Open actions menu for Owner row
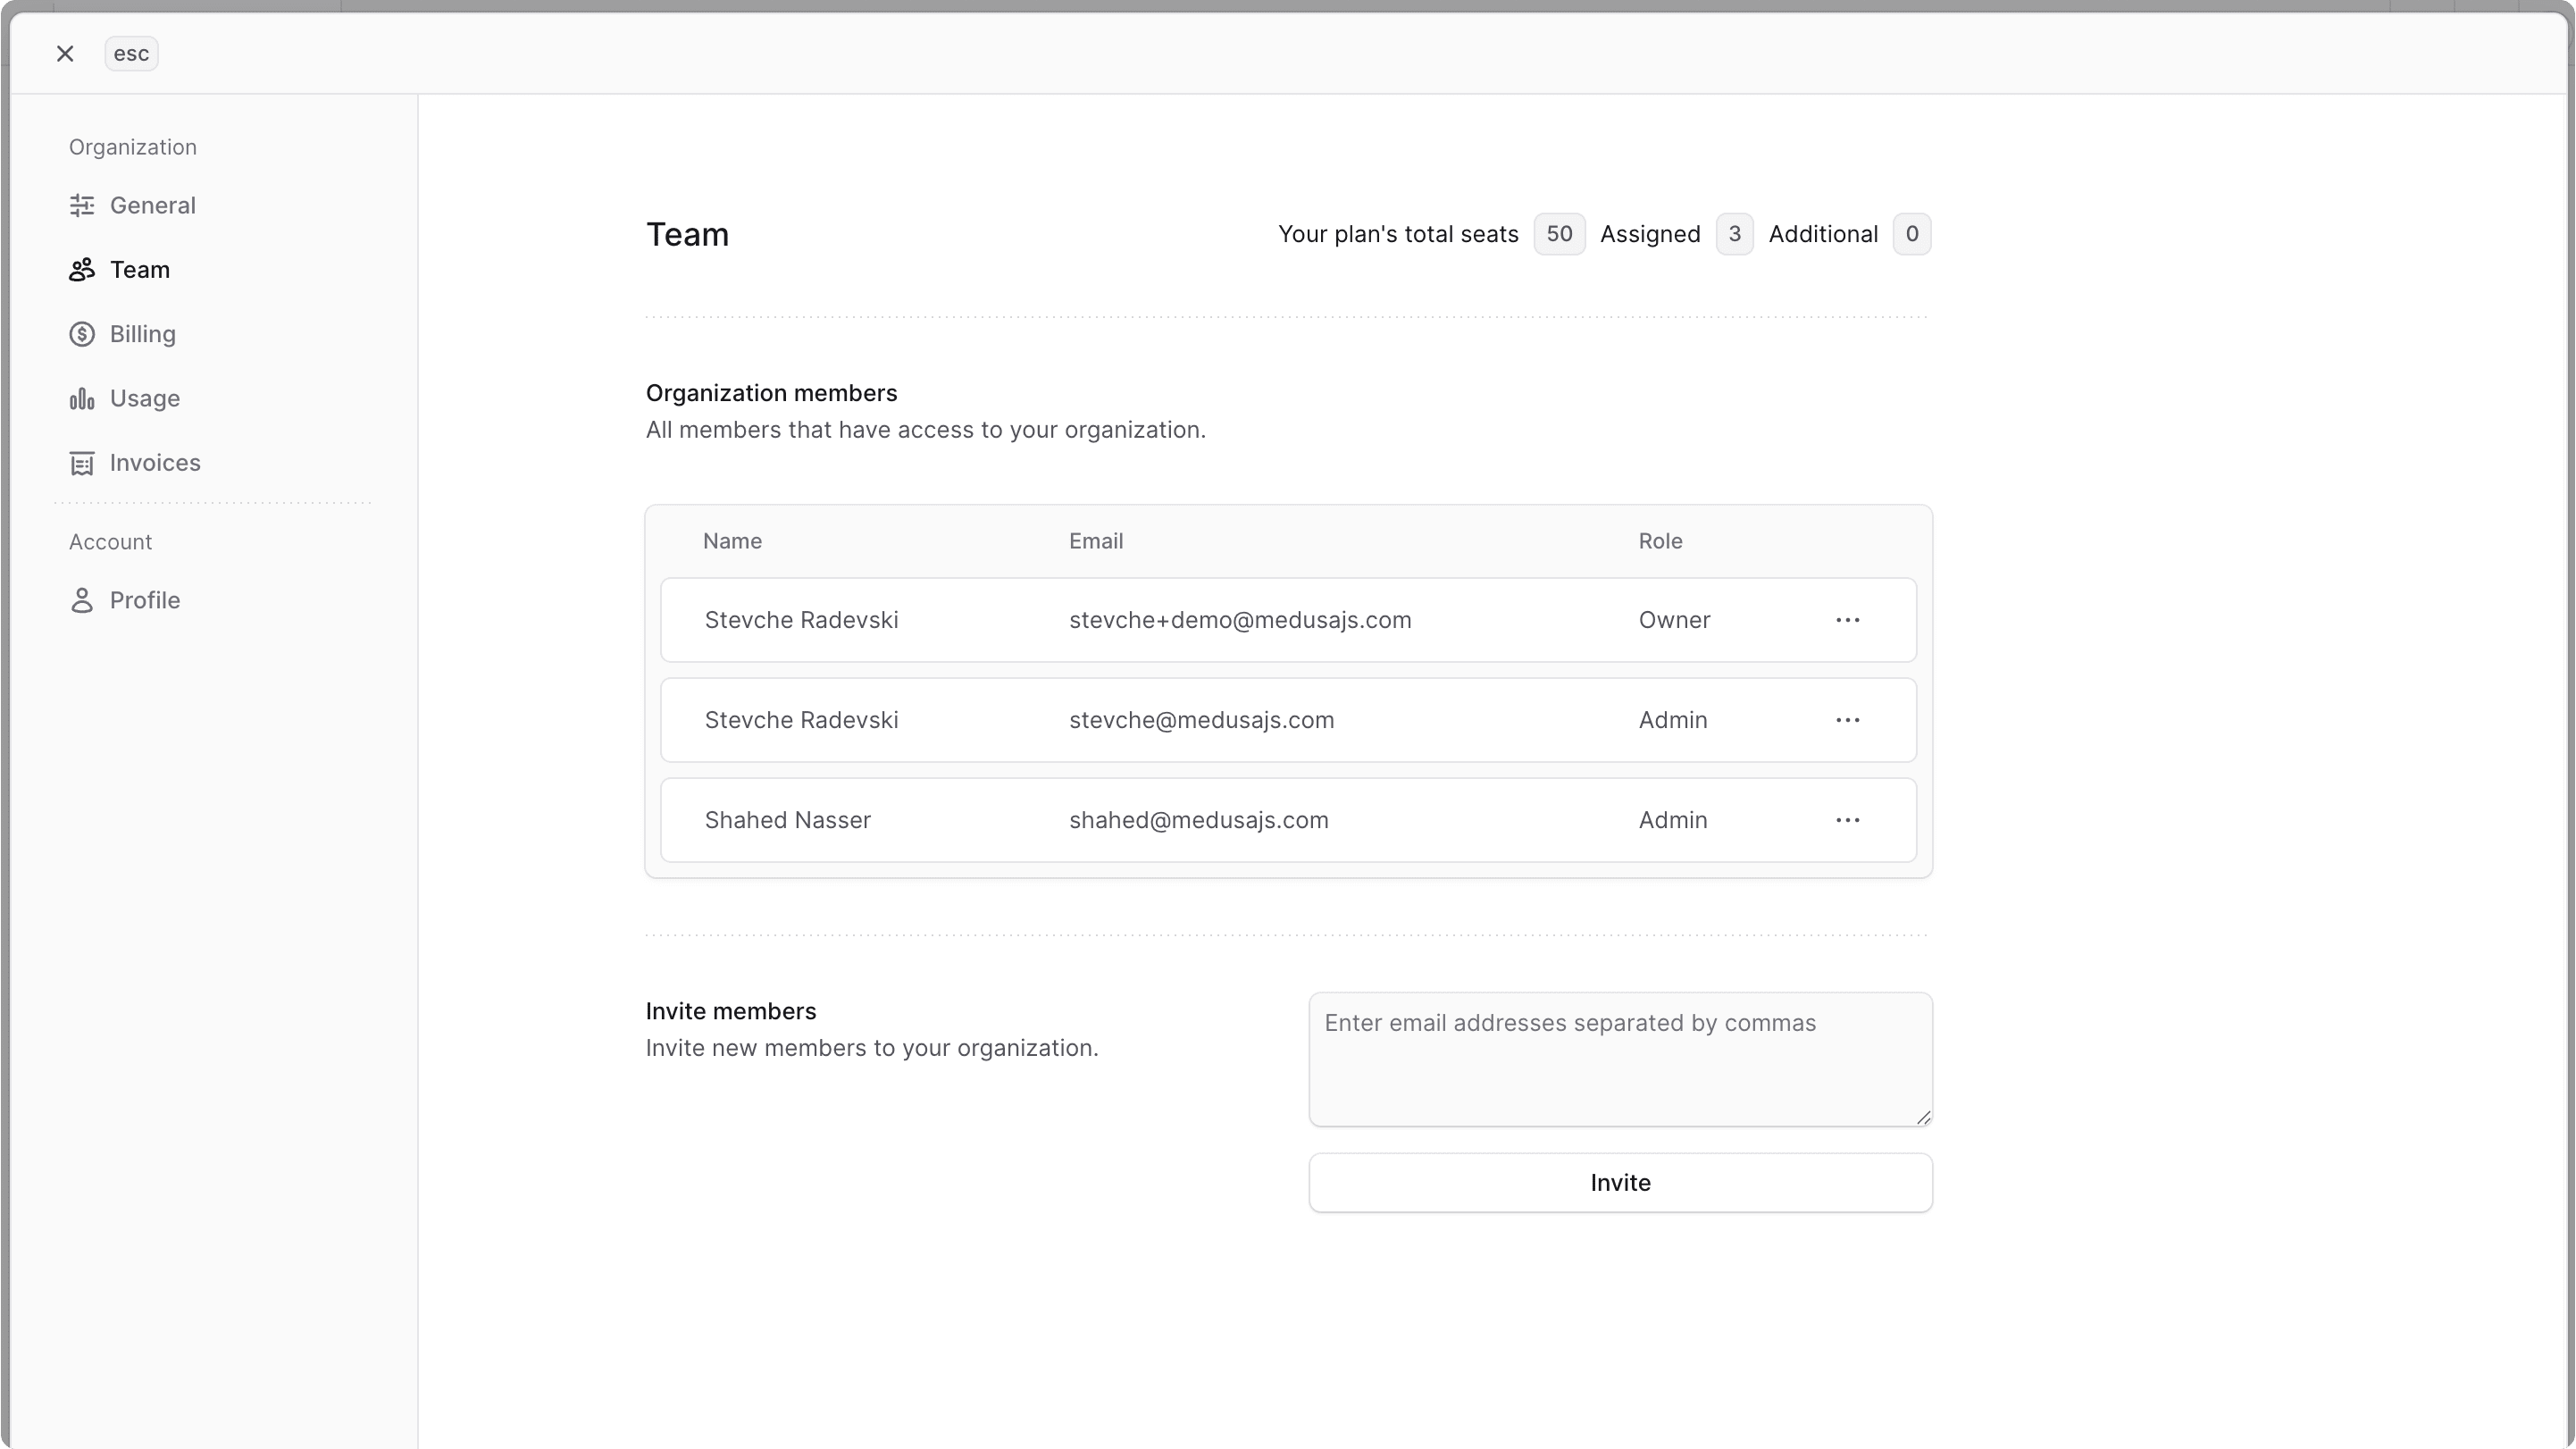This screenshot has width=2576, height=1449. click(x=1847, y=620)
